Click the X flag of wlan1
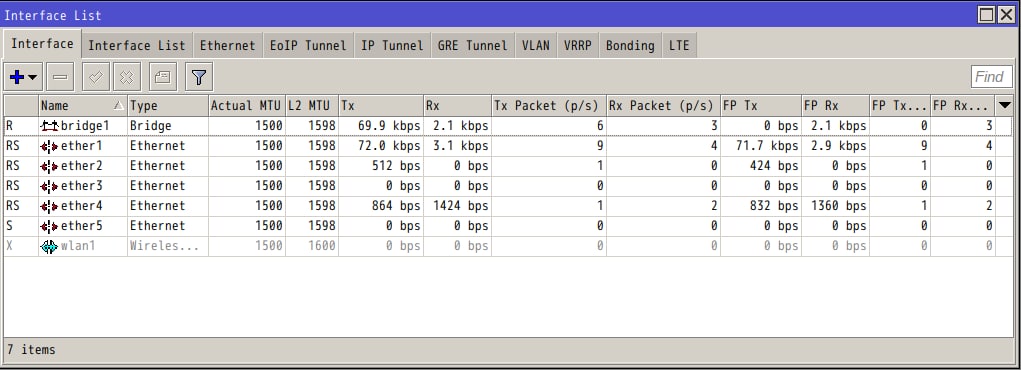The height and width of the screenshot is (370, 1021). pyautogui.click(x=9, y=246)
